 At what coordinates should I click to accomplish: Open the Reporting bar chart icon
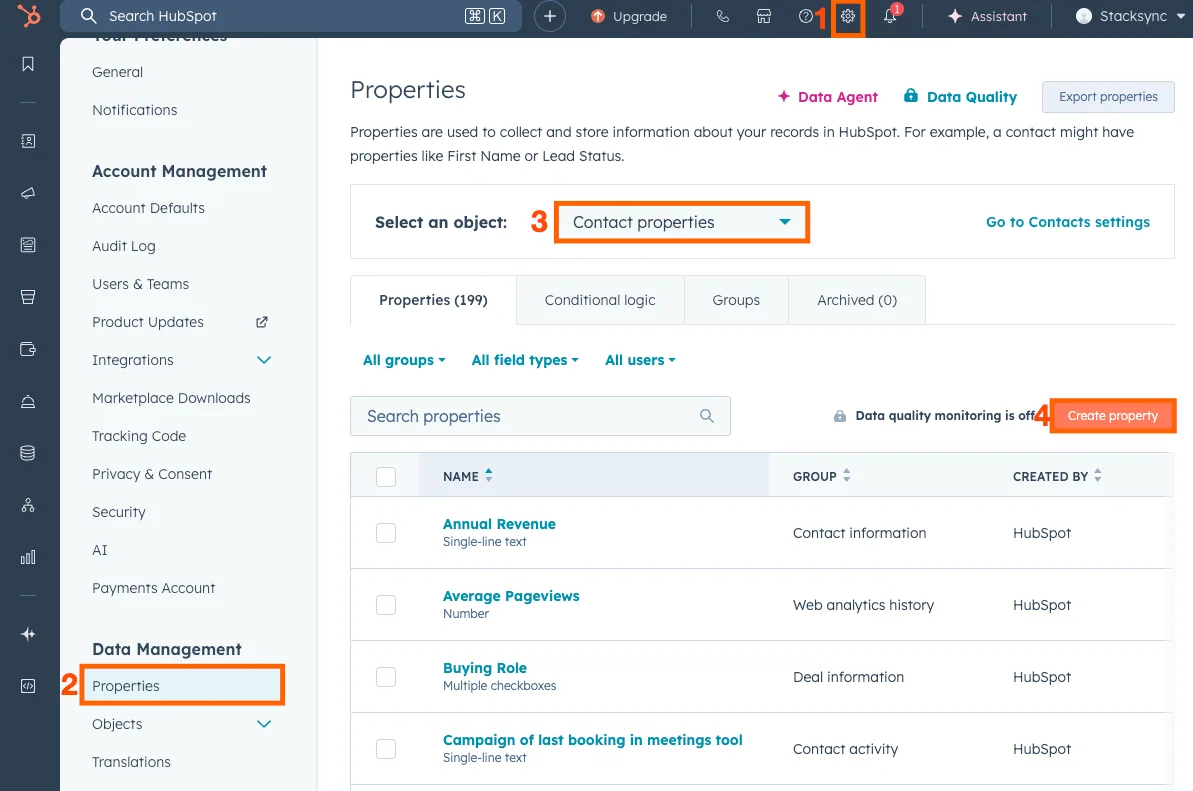click(x=28, y=558)
